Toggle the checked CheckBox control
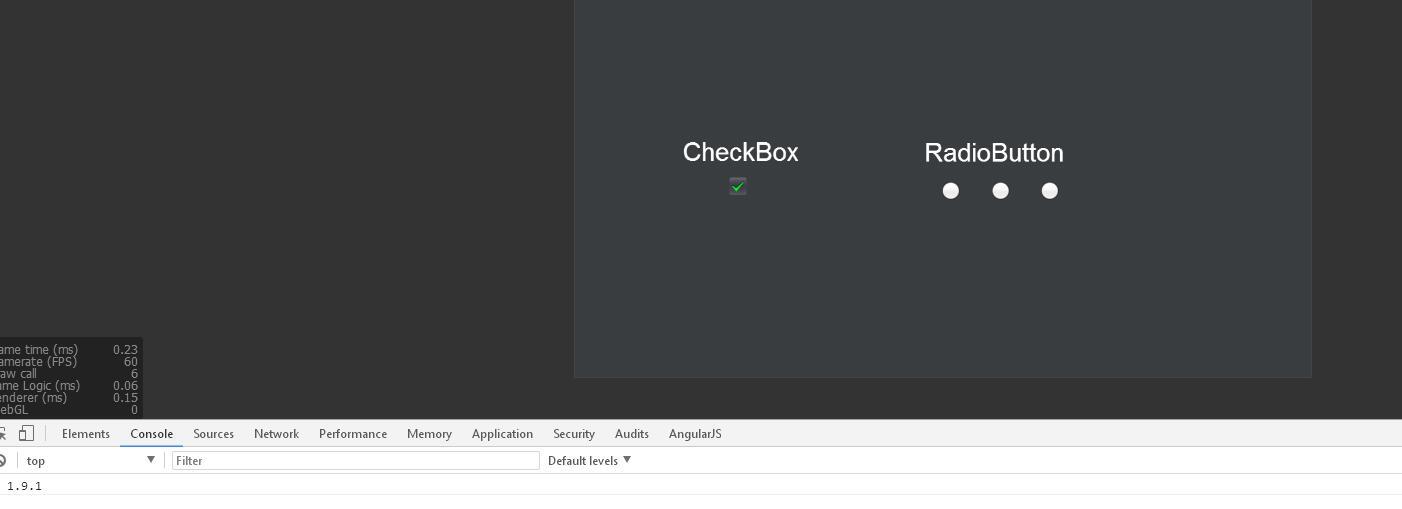Screen dimensions: 1402x509 pyautogui.click(x=738, y=186)
